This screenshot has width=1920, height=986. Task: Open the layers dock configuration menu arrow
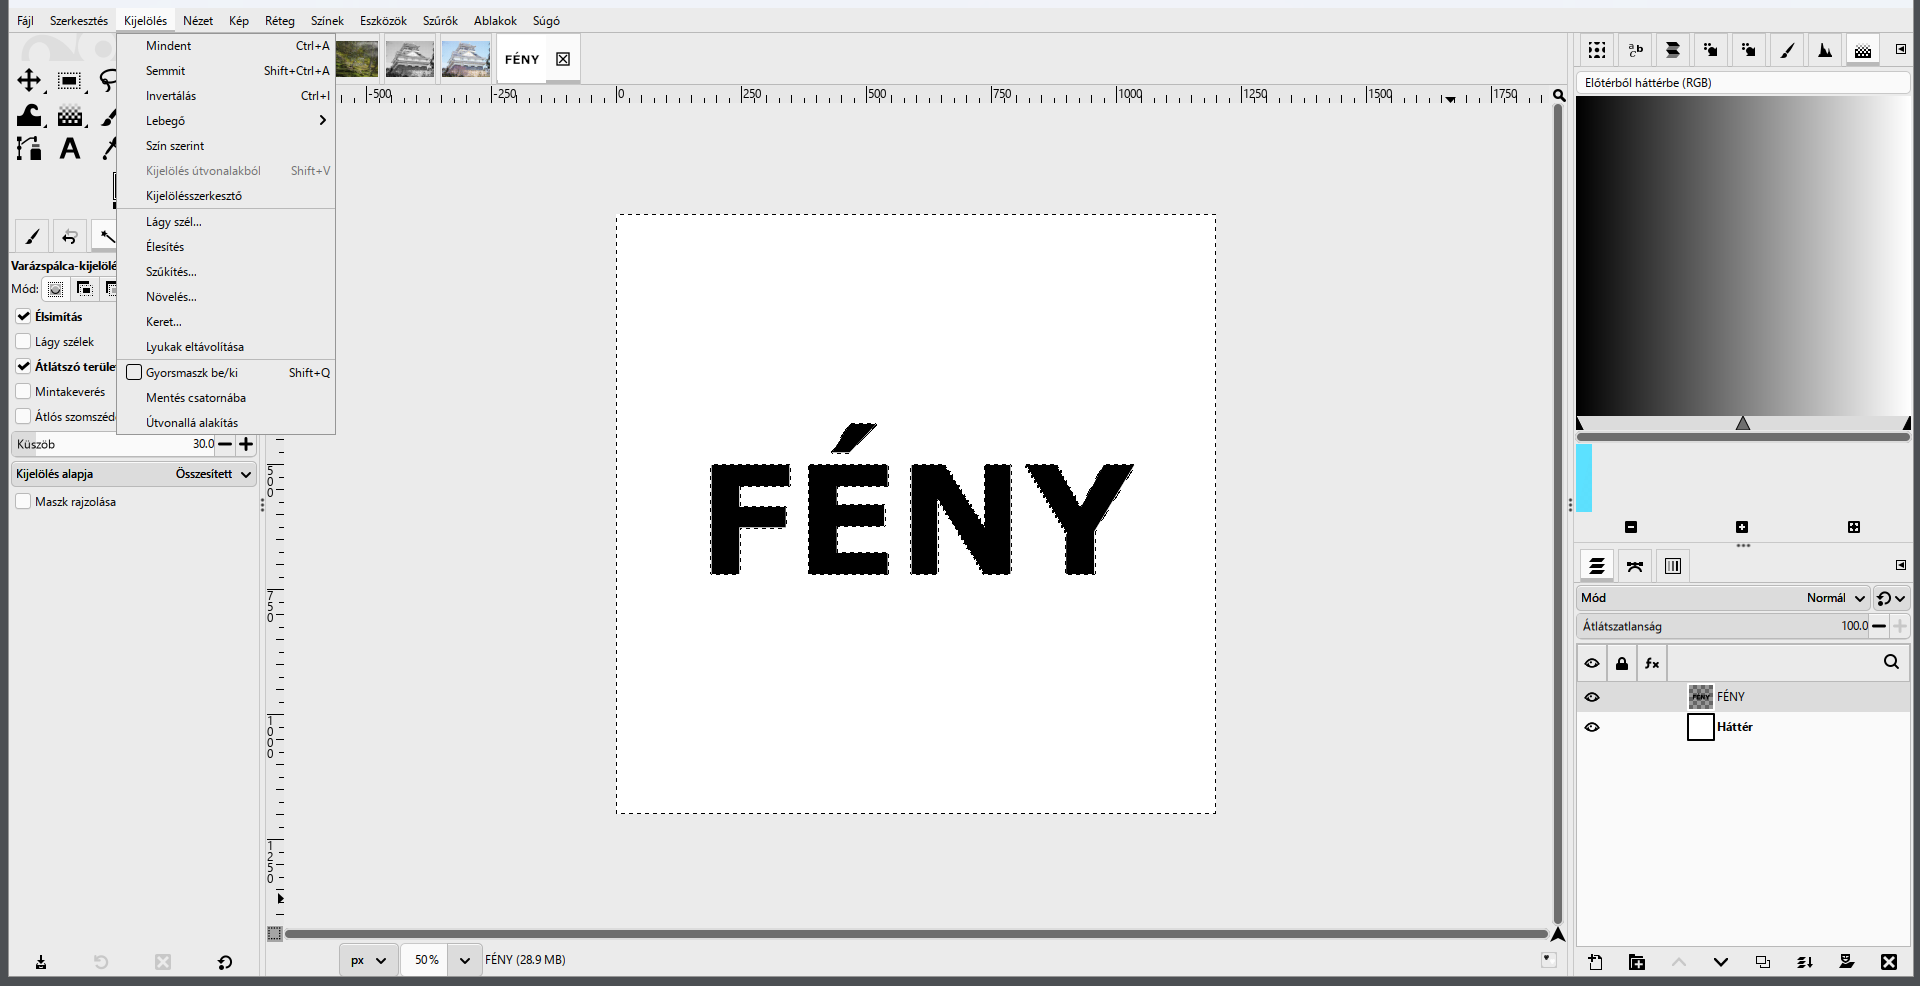(x=1900, y=565)
